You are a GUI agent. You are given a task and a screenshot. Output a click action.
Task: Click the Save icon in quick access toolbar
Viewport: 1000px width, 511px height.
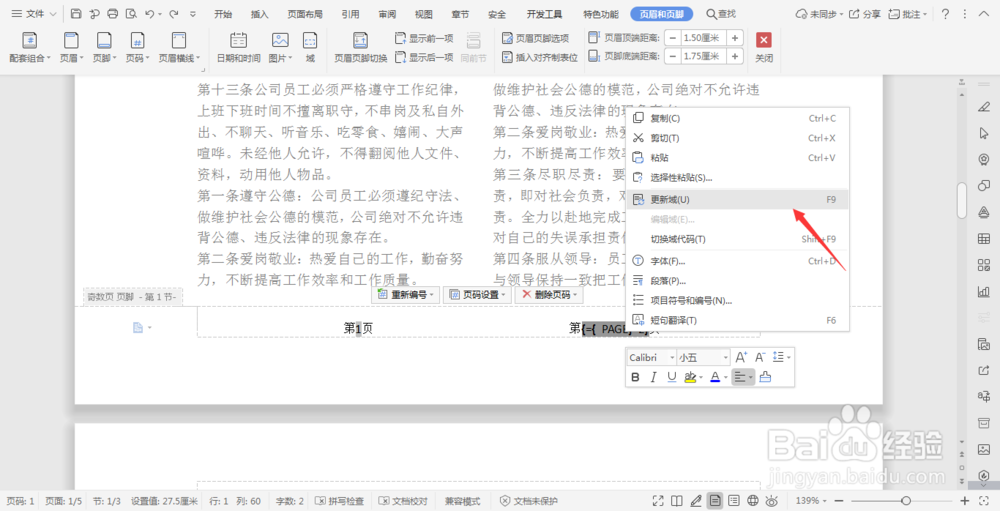click(x=76, y=13)
